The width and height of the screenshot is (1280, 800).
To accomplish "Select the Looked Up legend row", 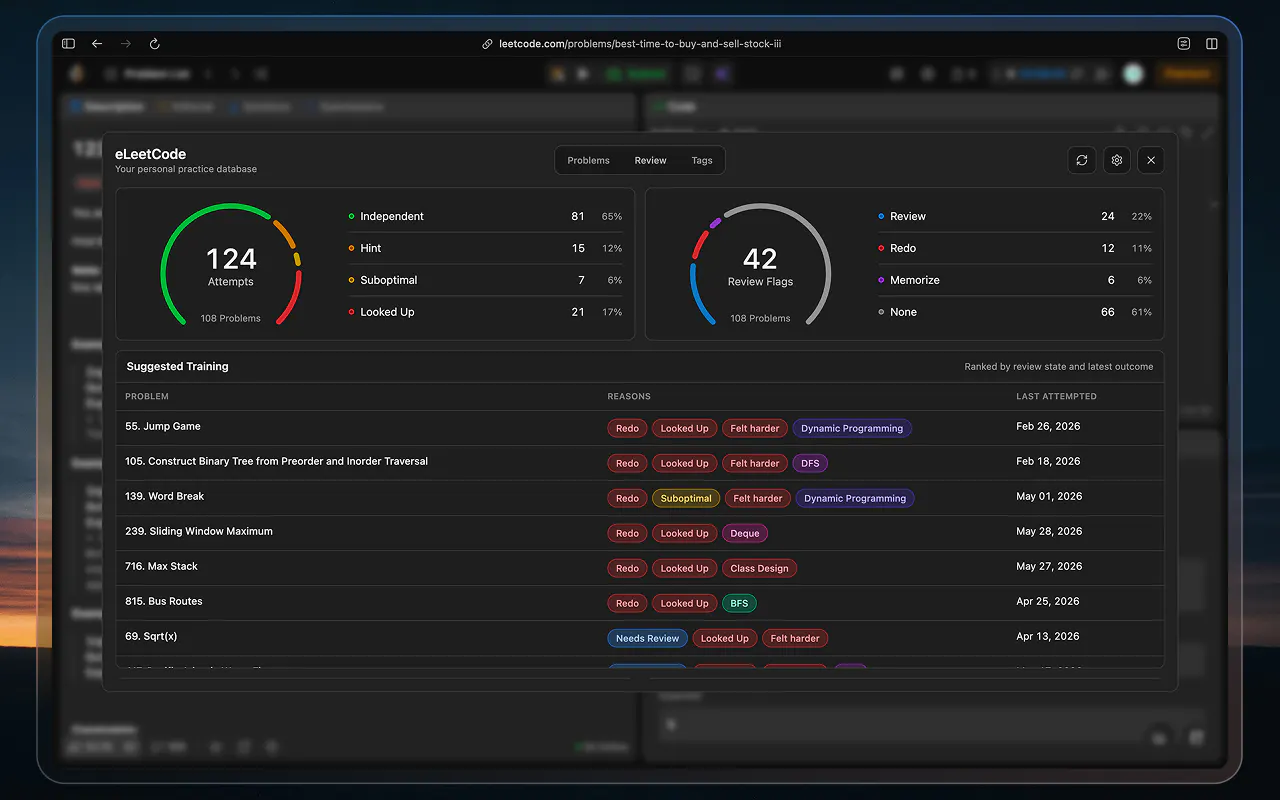I will pyautogui.click(x=485, y=312).
